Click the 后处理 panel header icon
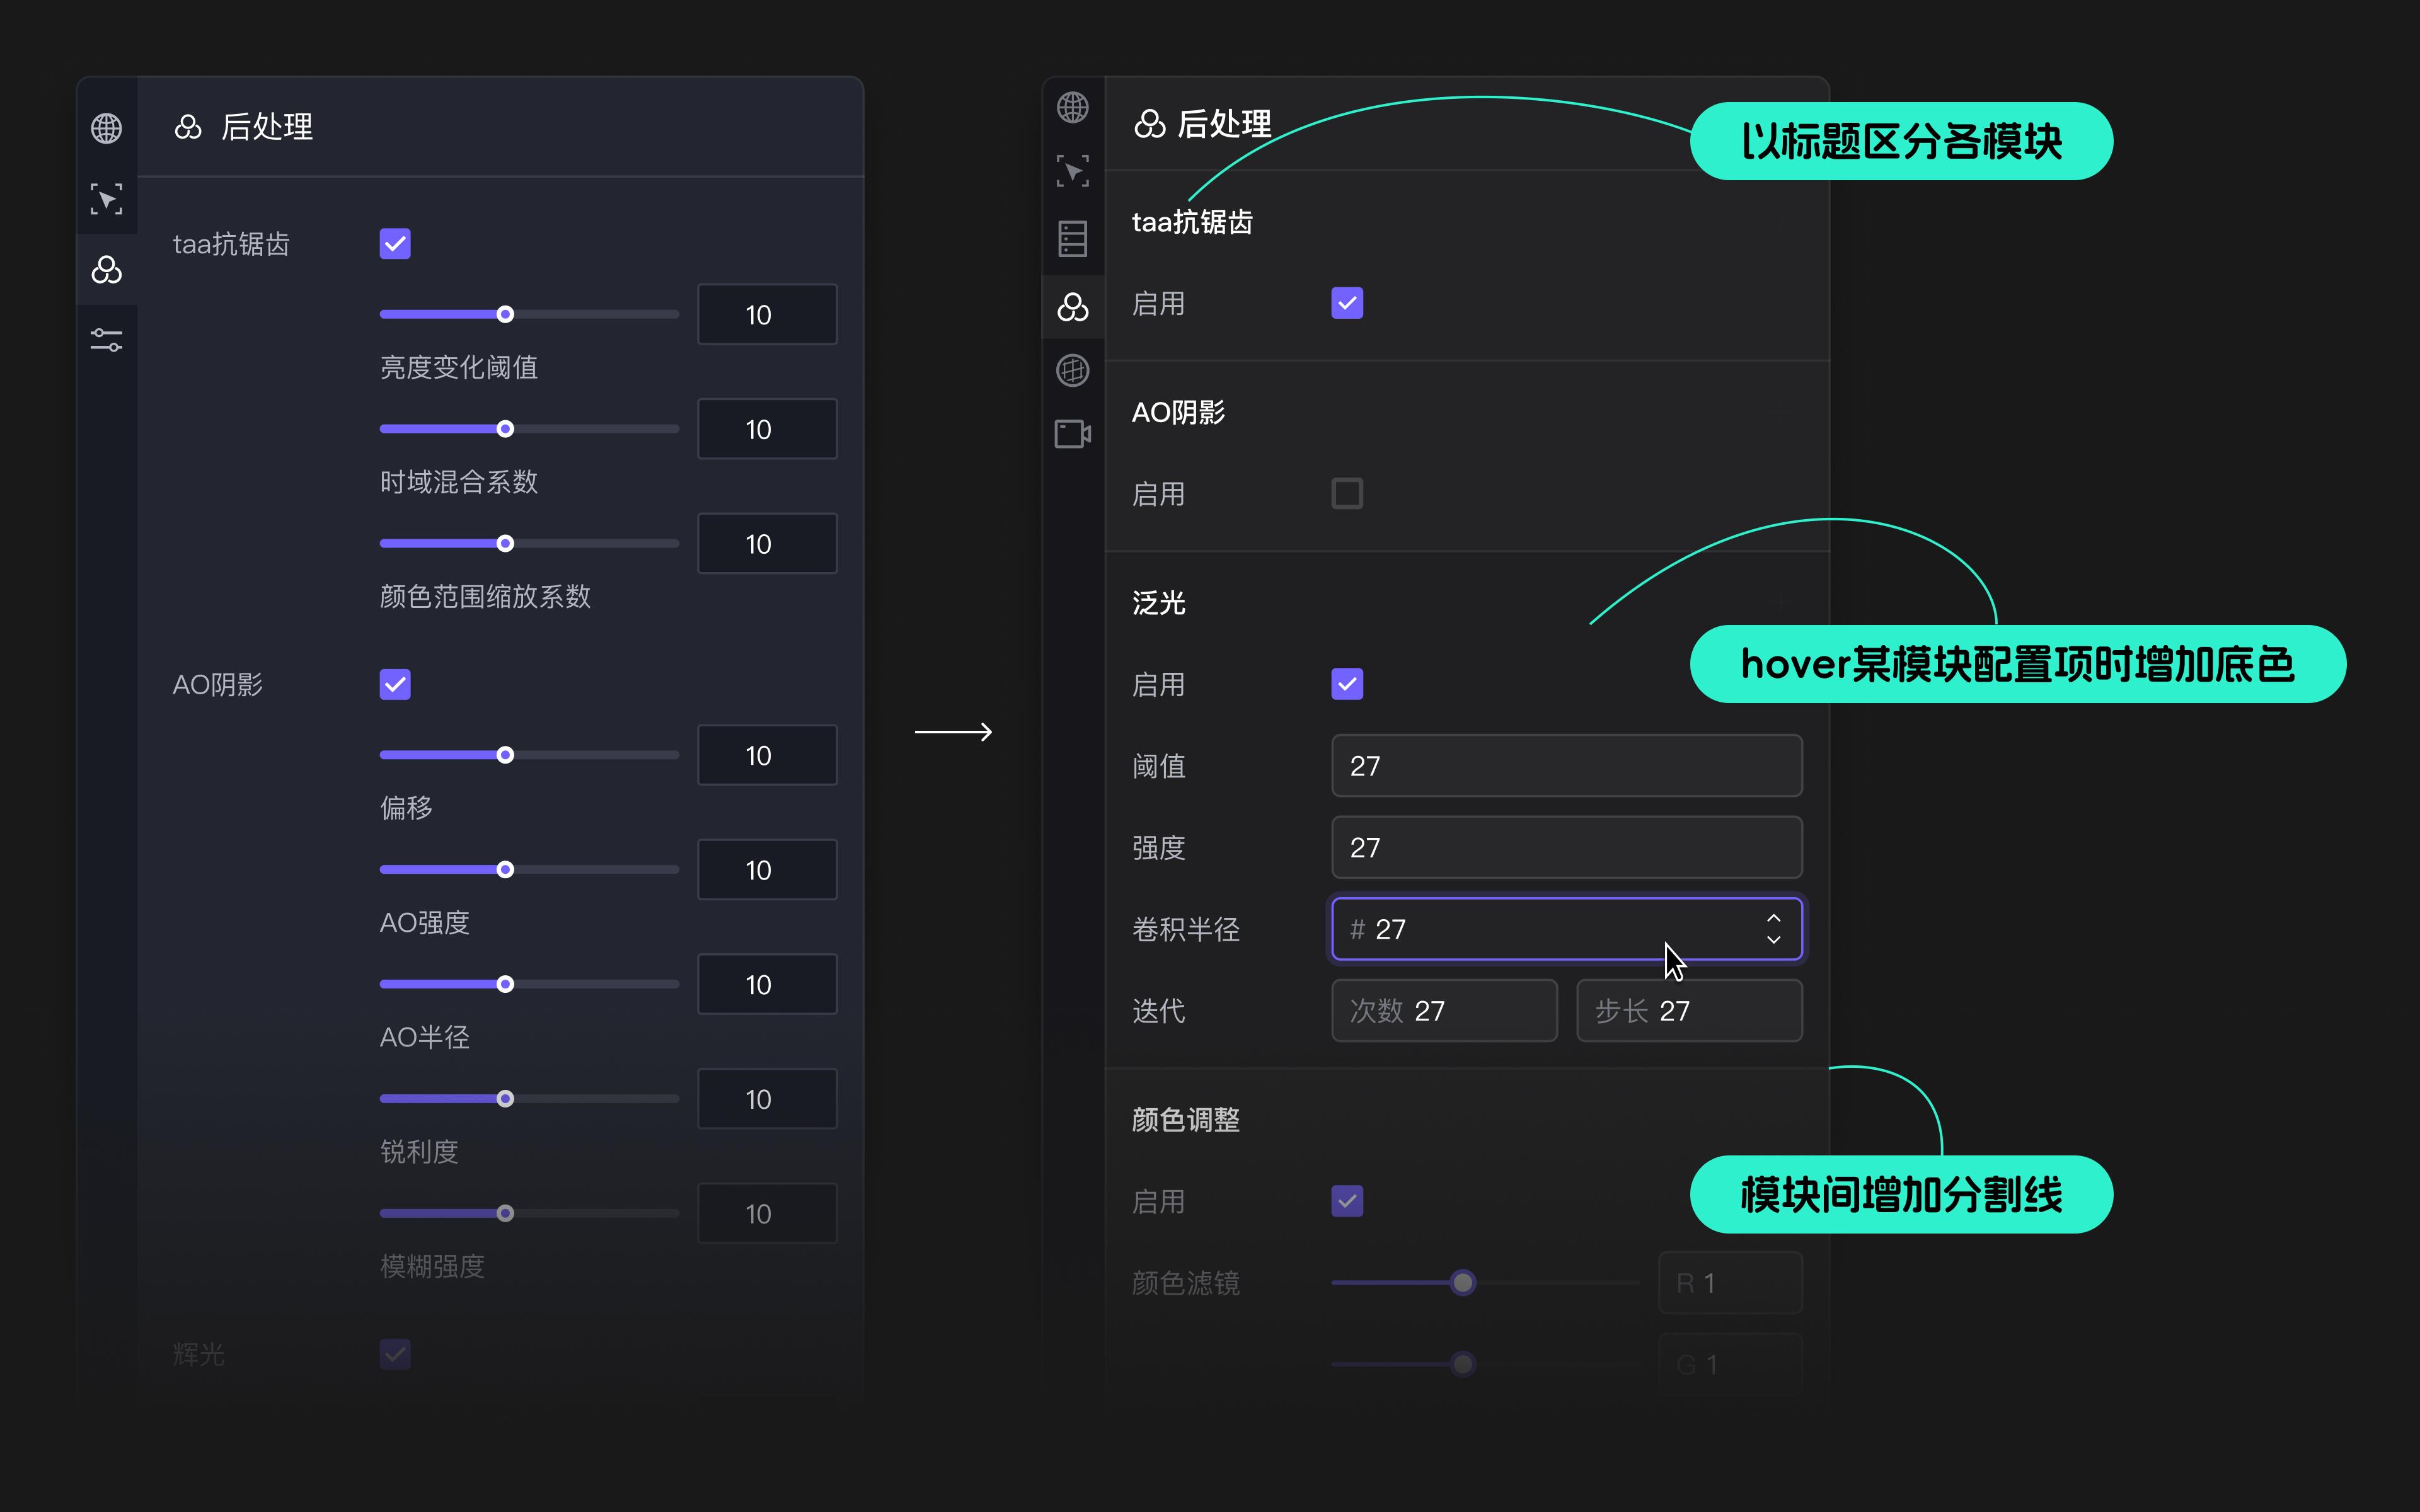 [189, 127]
